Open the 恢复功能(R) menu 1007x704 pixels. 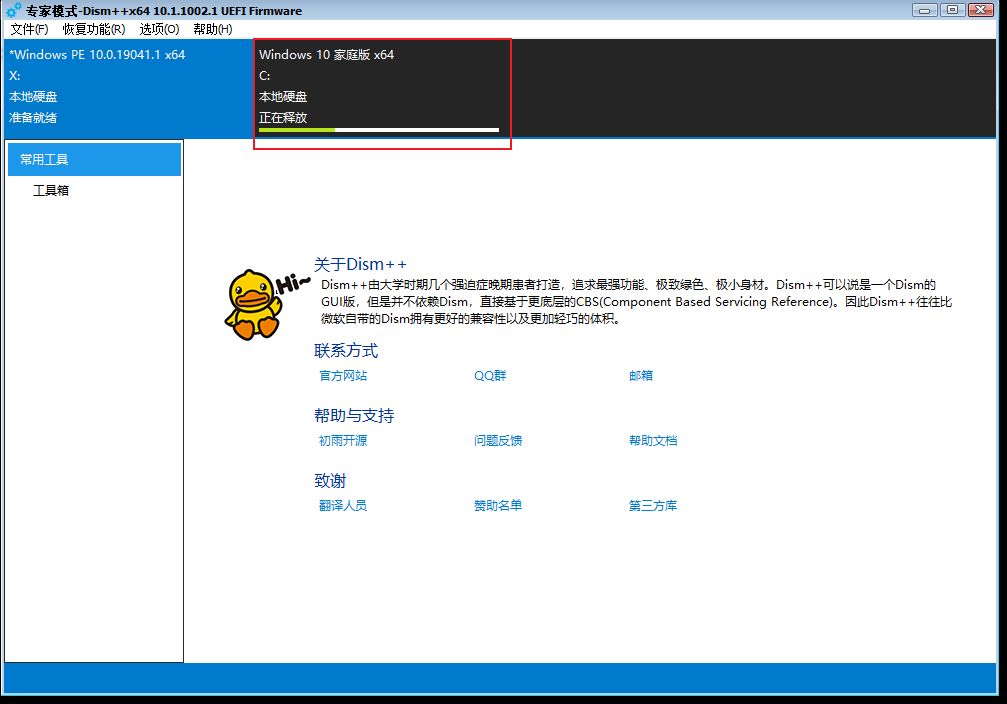[x=94, y=29]
